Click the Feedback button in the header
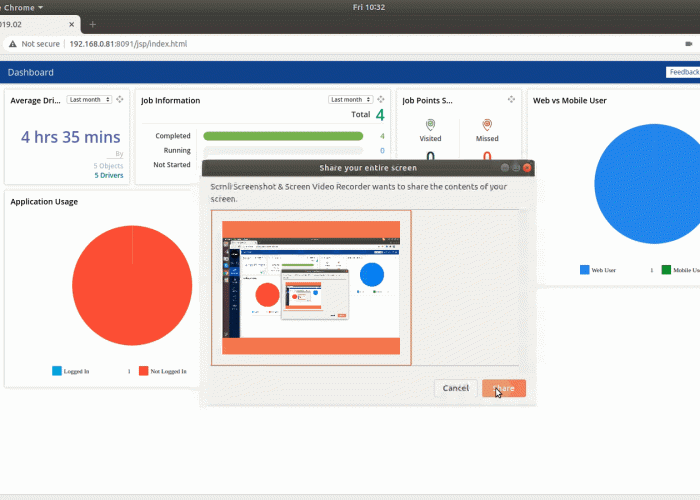The width and height of the screenshot is (700, 500). click(x=683, y=72)
